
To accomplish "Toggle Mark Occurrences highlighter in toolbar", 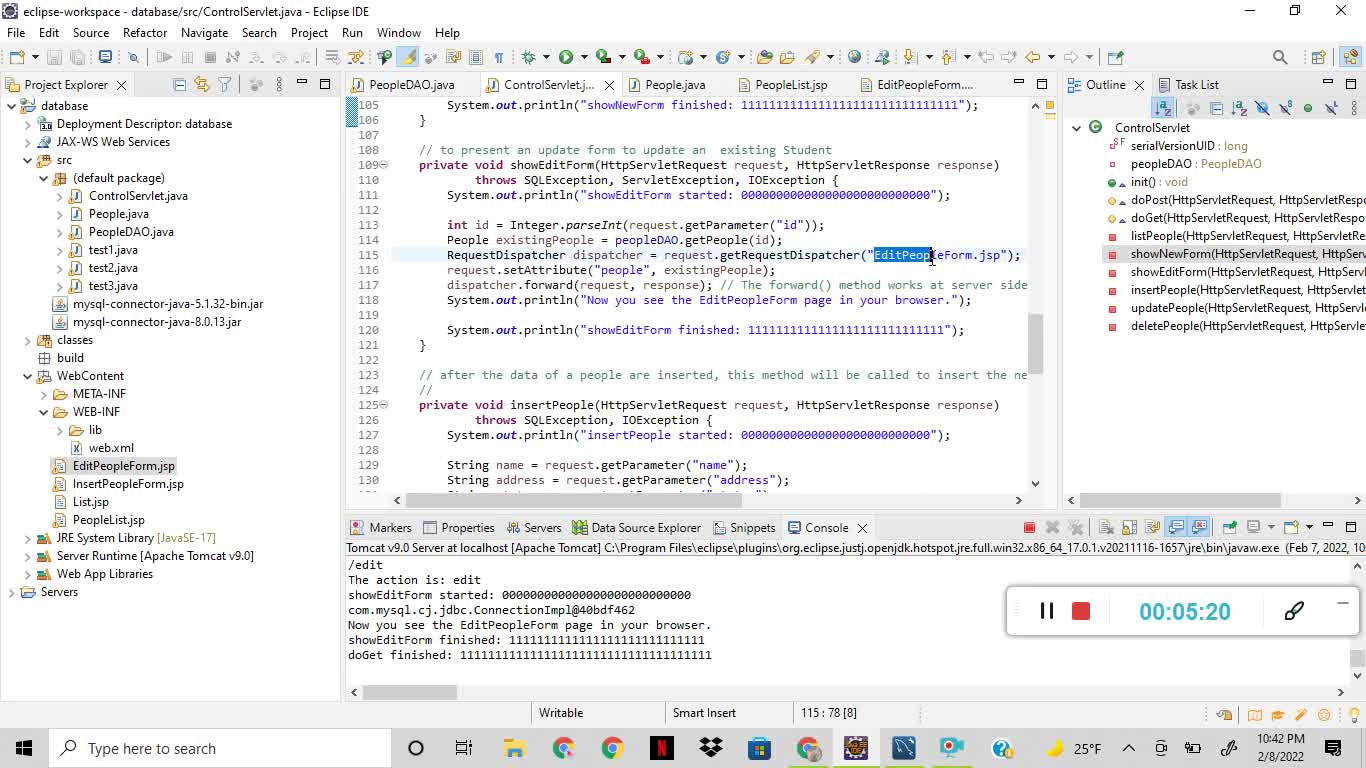I will pyautogui.click(x=407, y=57).
